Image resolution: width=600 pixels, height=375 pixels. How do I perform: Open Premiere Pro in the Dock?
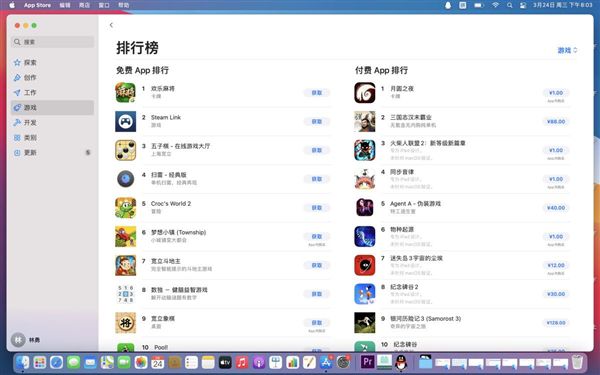coord(367,362)
